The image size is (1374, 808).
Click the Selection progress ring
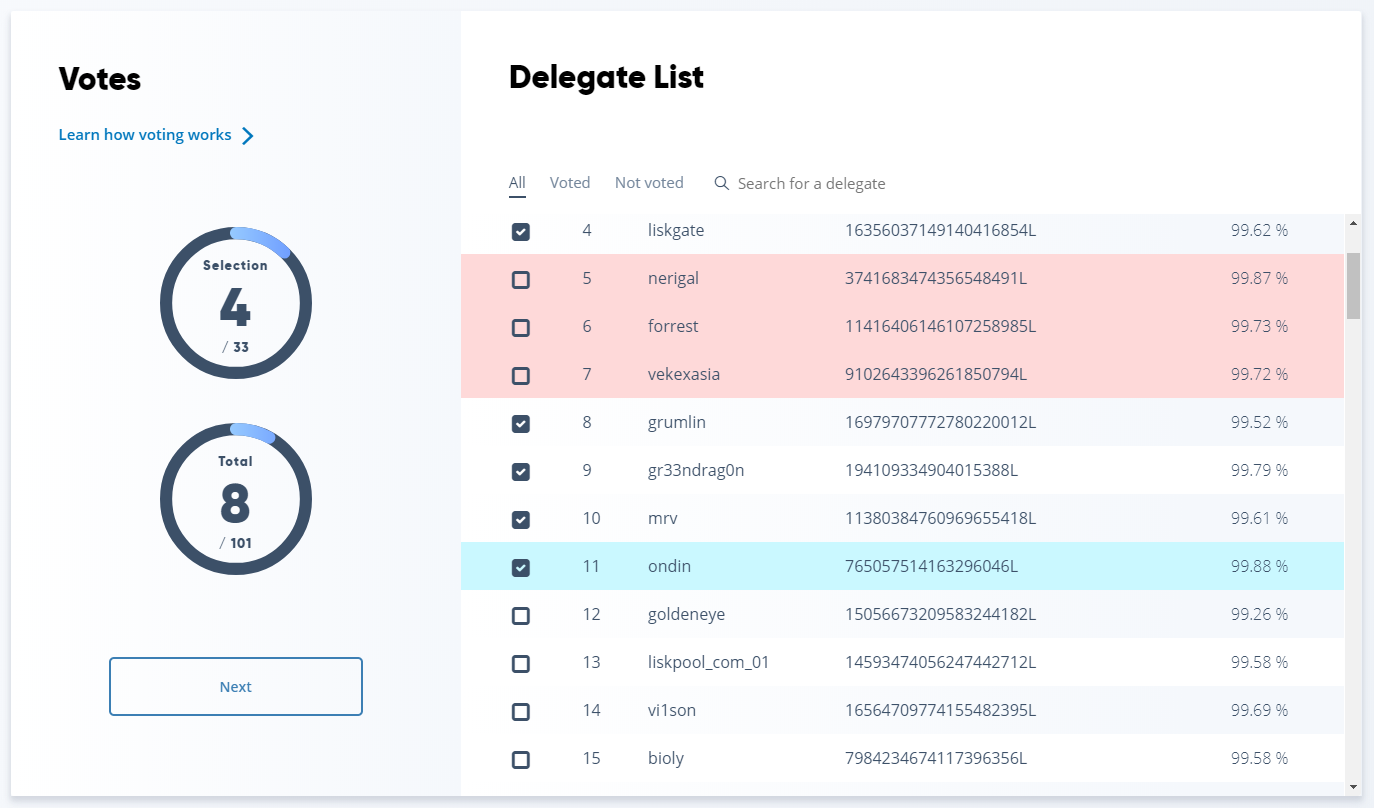click(x=236, y=303)
